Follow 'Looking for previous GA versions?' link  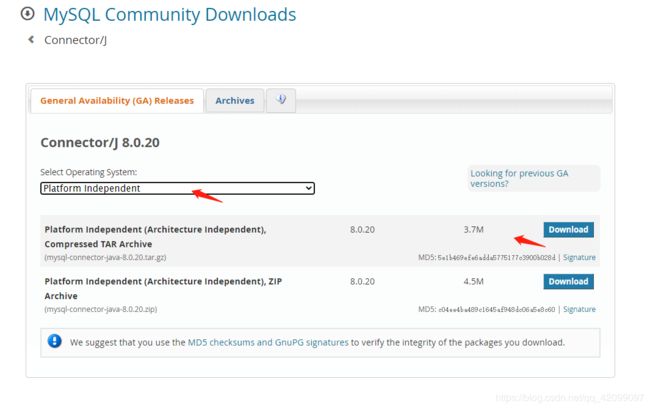tap(519, 178)
